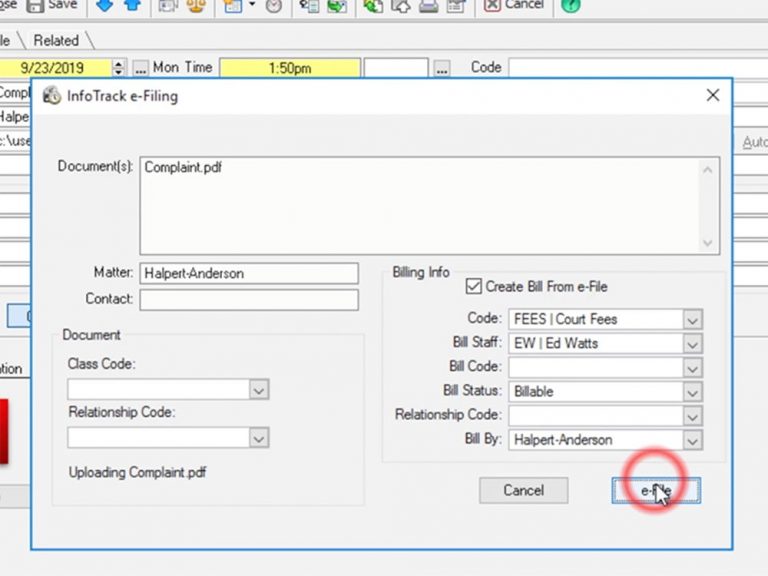Click the Documents list scrollbar down arrow
Viewport: 768px width, 576px height.
click(x=709, y=243)
